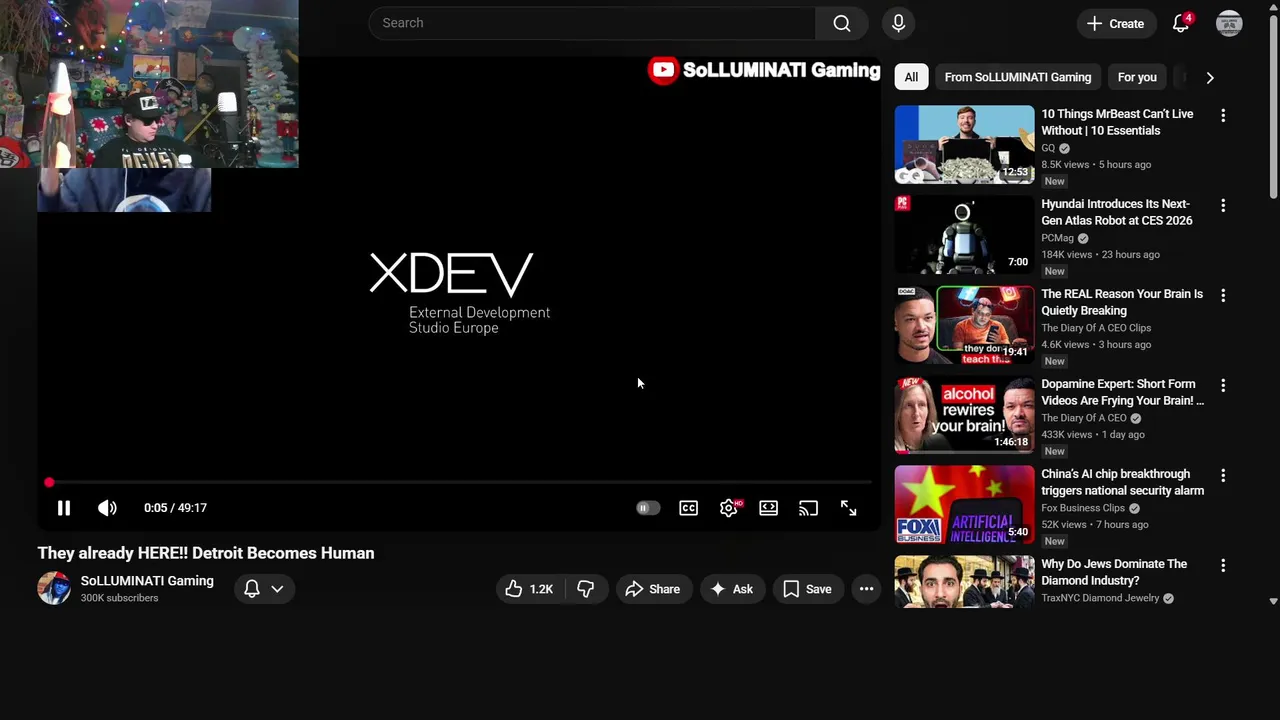Open more actions ellipsis below video
1280x720 pixels.
pyautogui.click(x=866, y=589)
